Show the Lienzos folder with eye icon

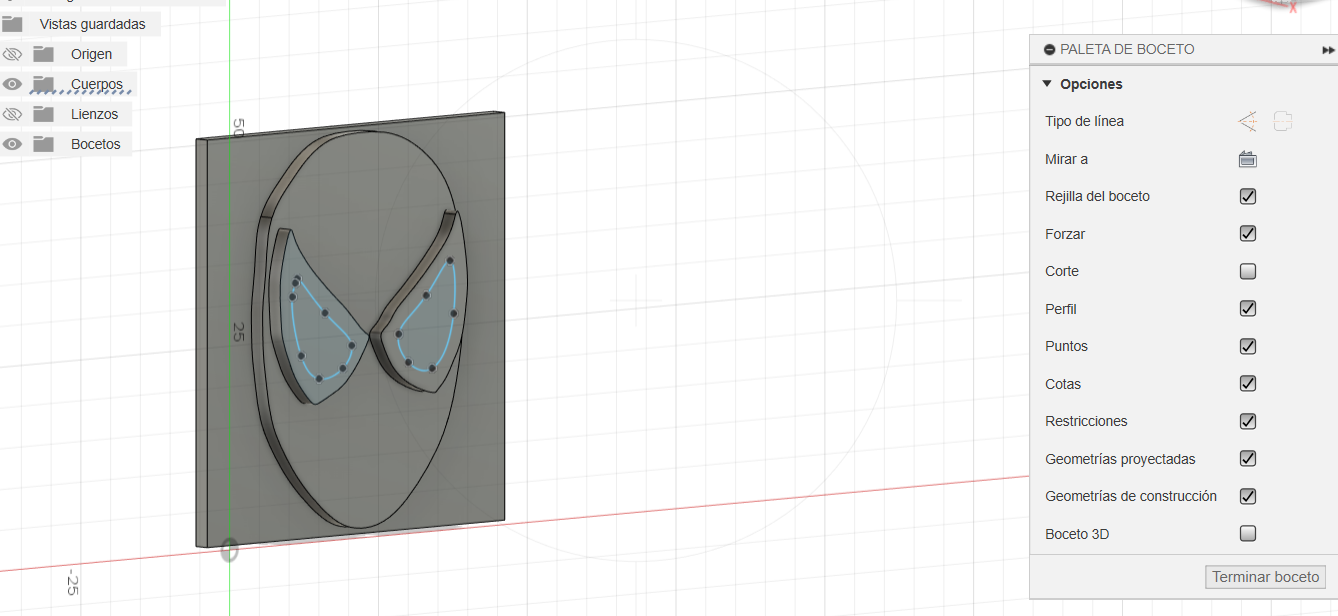pyautogui.click(x=12, y=114)
